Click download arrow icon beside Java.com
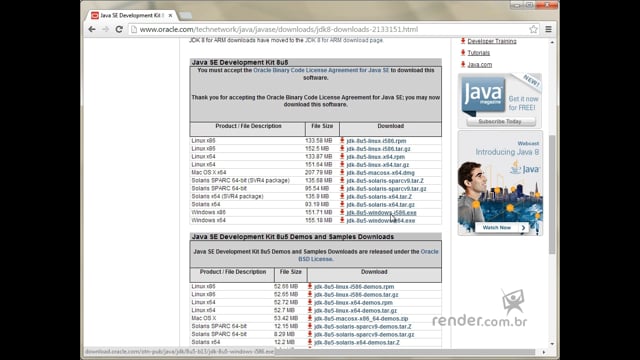Viewport: 640px width, 360px height. point(463,64)
